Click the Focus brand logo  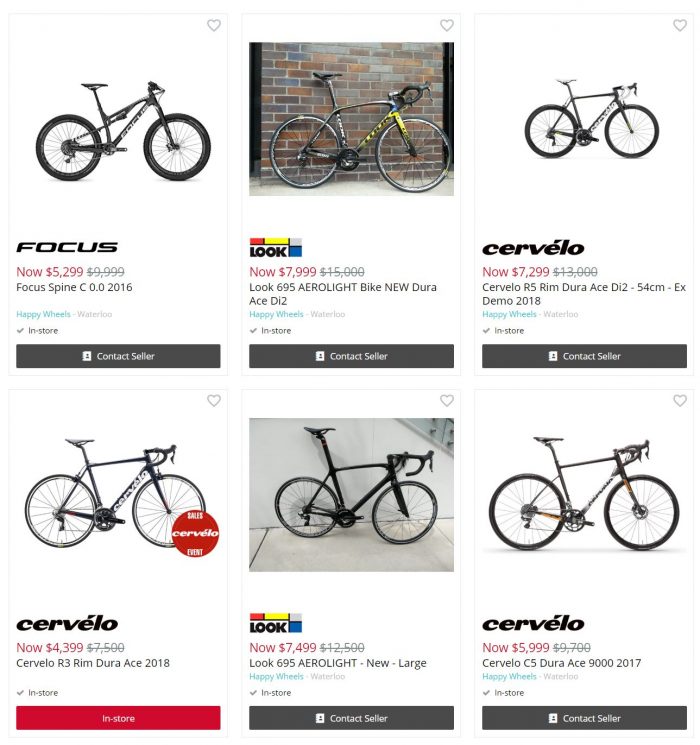pos(67,248)
